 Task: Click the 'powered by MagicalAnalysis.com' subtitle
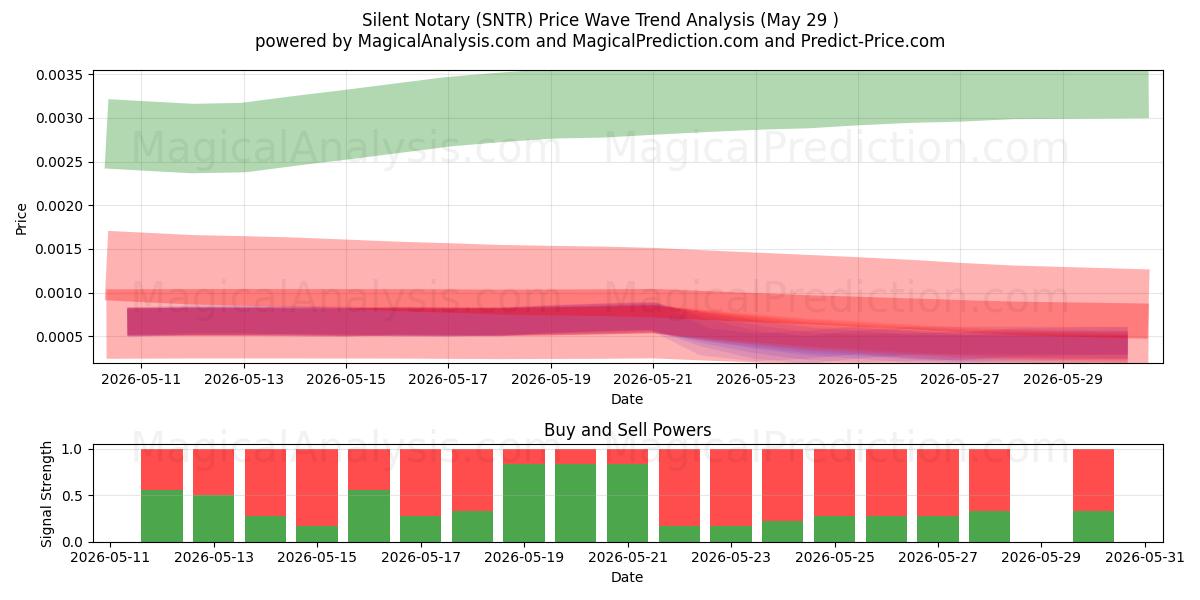390,41
